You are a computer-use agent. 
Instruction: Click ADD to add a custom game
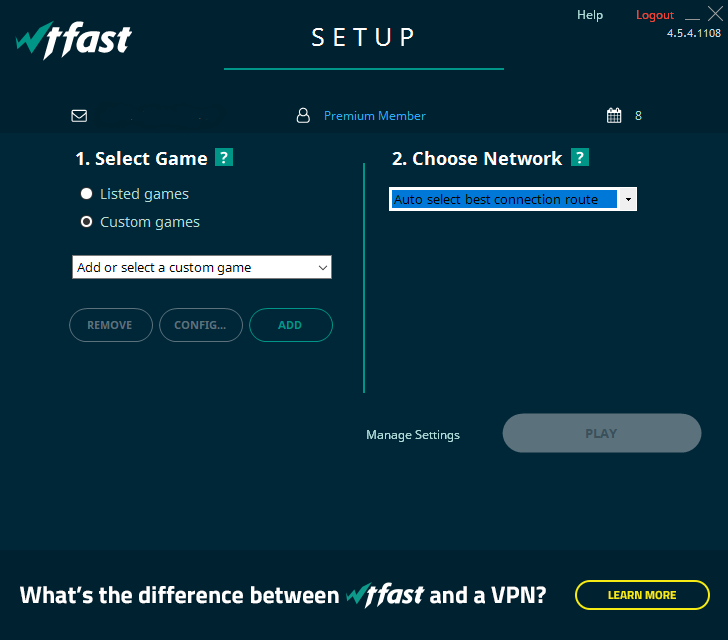pyautogui.click(x=291, y=325)
